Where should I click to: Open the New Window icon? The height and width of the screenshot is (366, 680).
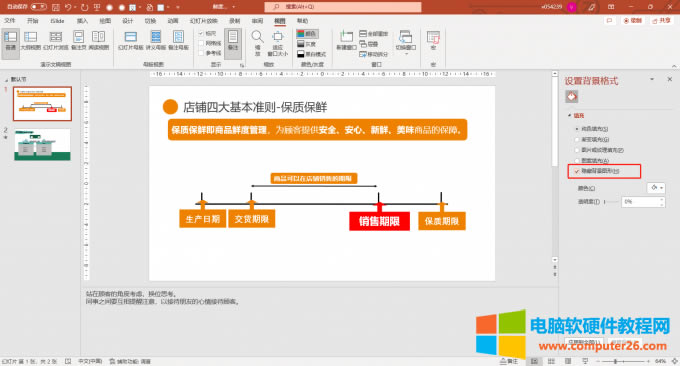point(346,40)
